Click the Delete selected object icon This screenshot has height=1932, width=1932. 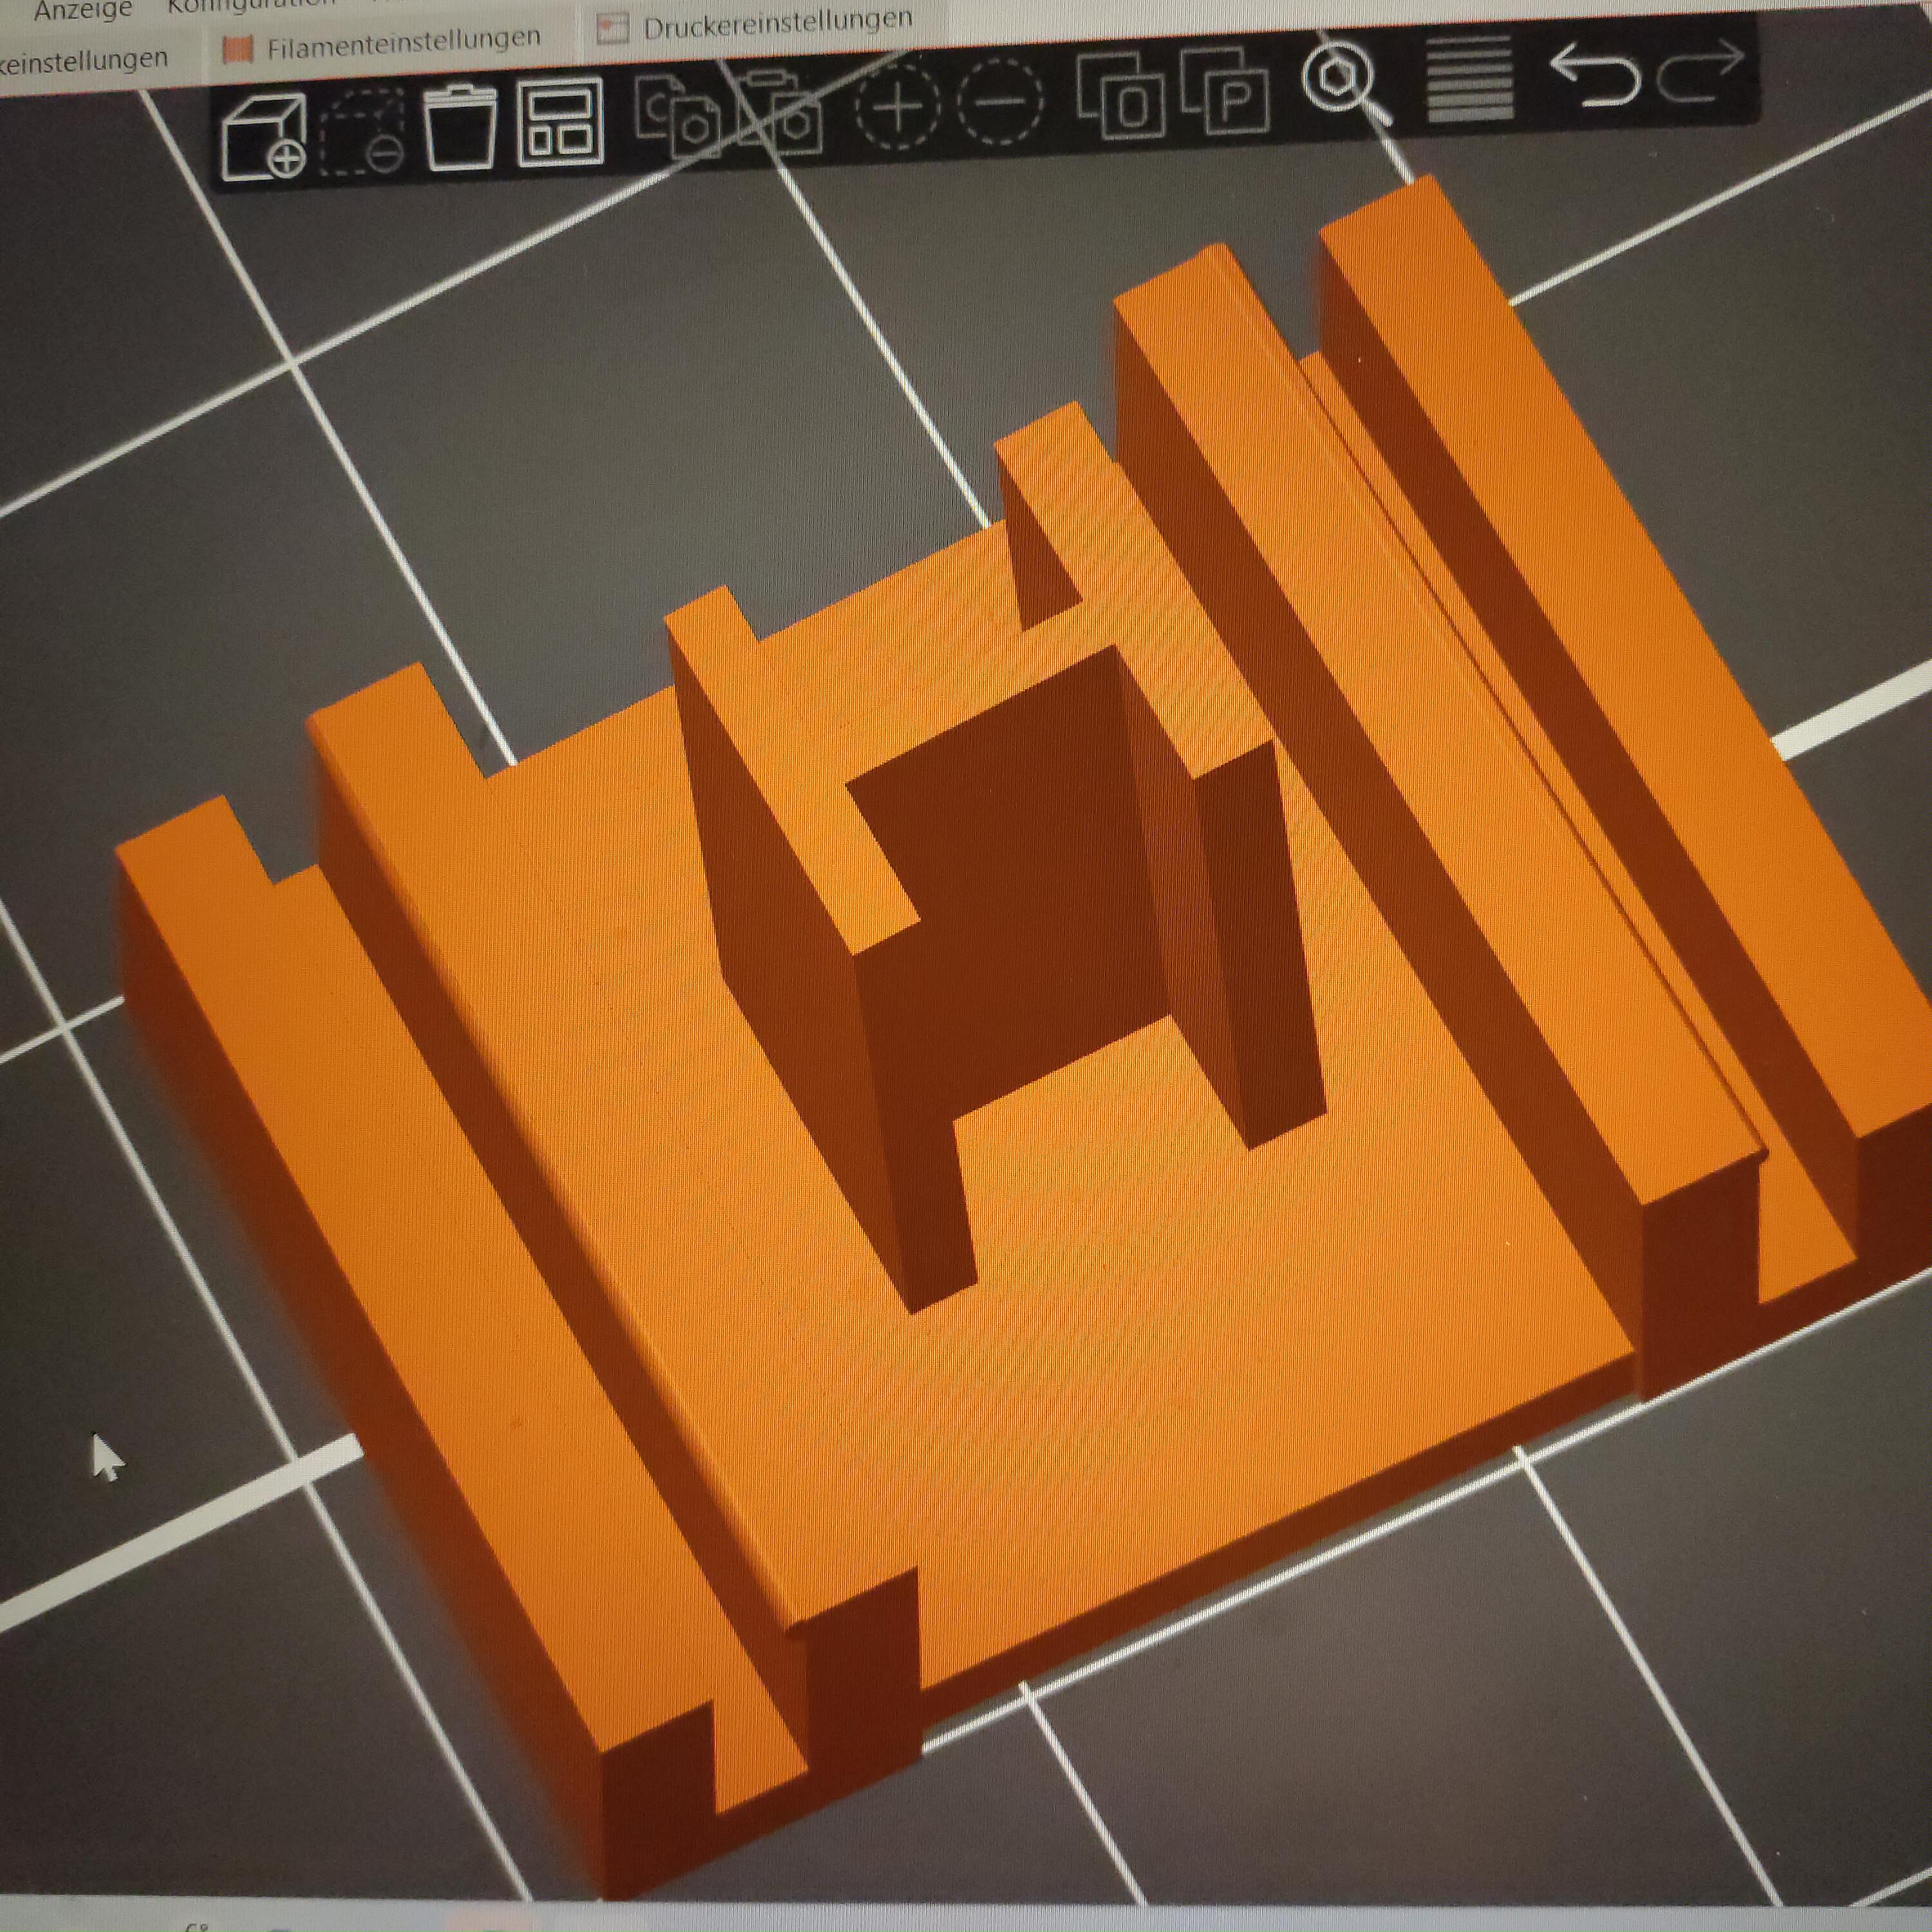pyautogui.click(x=362, y=133)
